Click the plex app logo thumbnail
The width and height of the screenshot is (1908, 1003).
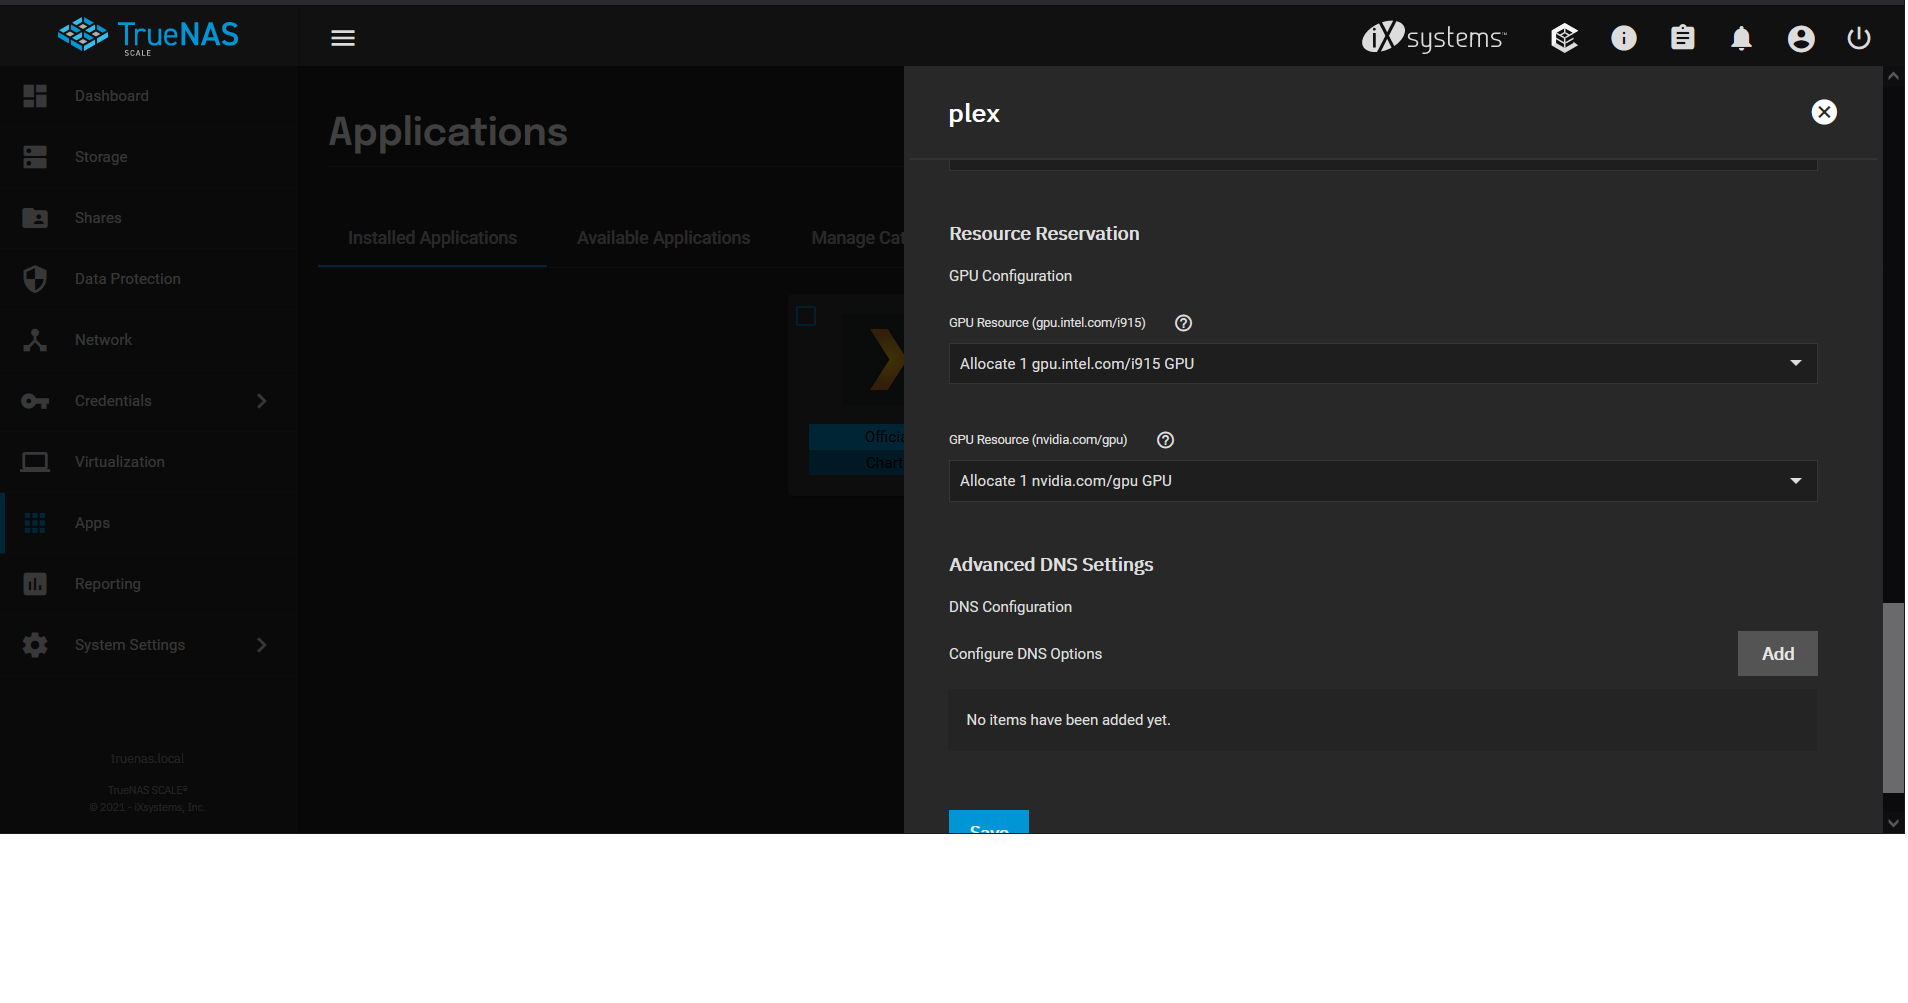click(874, 358)
